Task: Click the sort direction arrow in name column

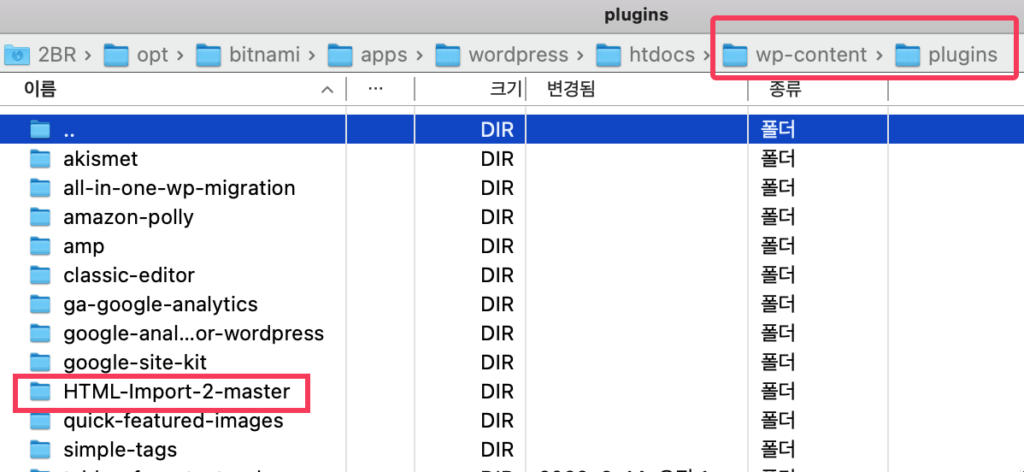Action: 327,90
